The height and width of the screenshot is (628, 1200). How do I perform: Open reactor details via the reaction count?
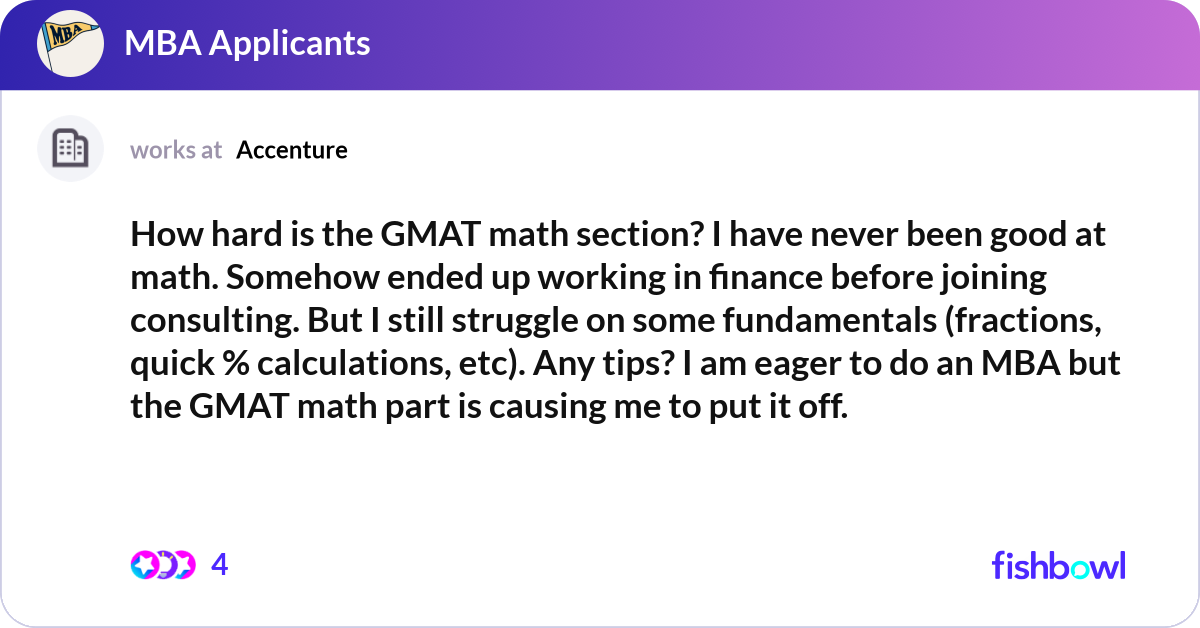pyautogui.click(x=219, y=564)
